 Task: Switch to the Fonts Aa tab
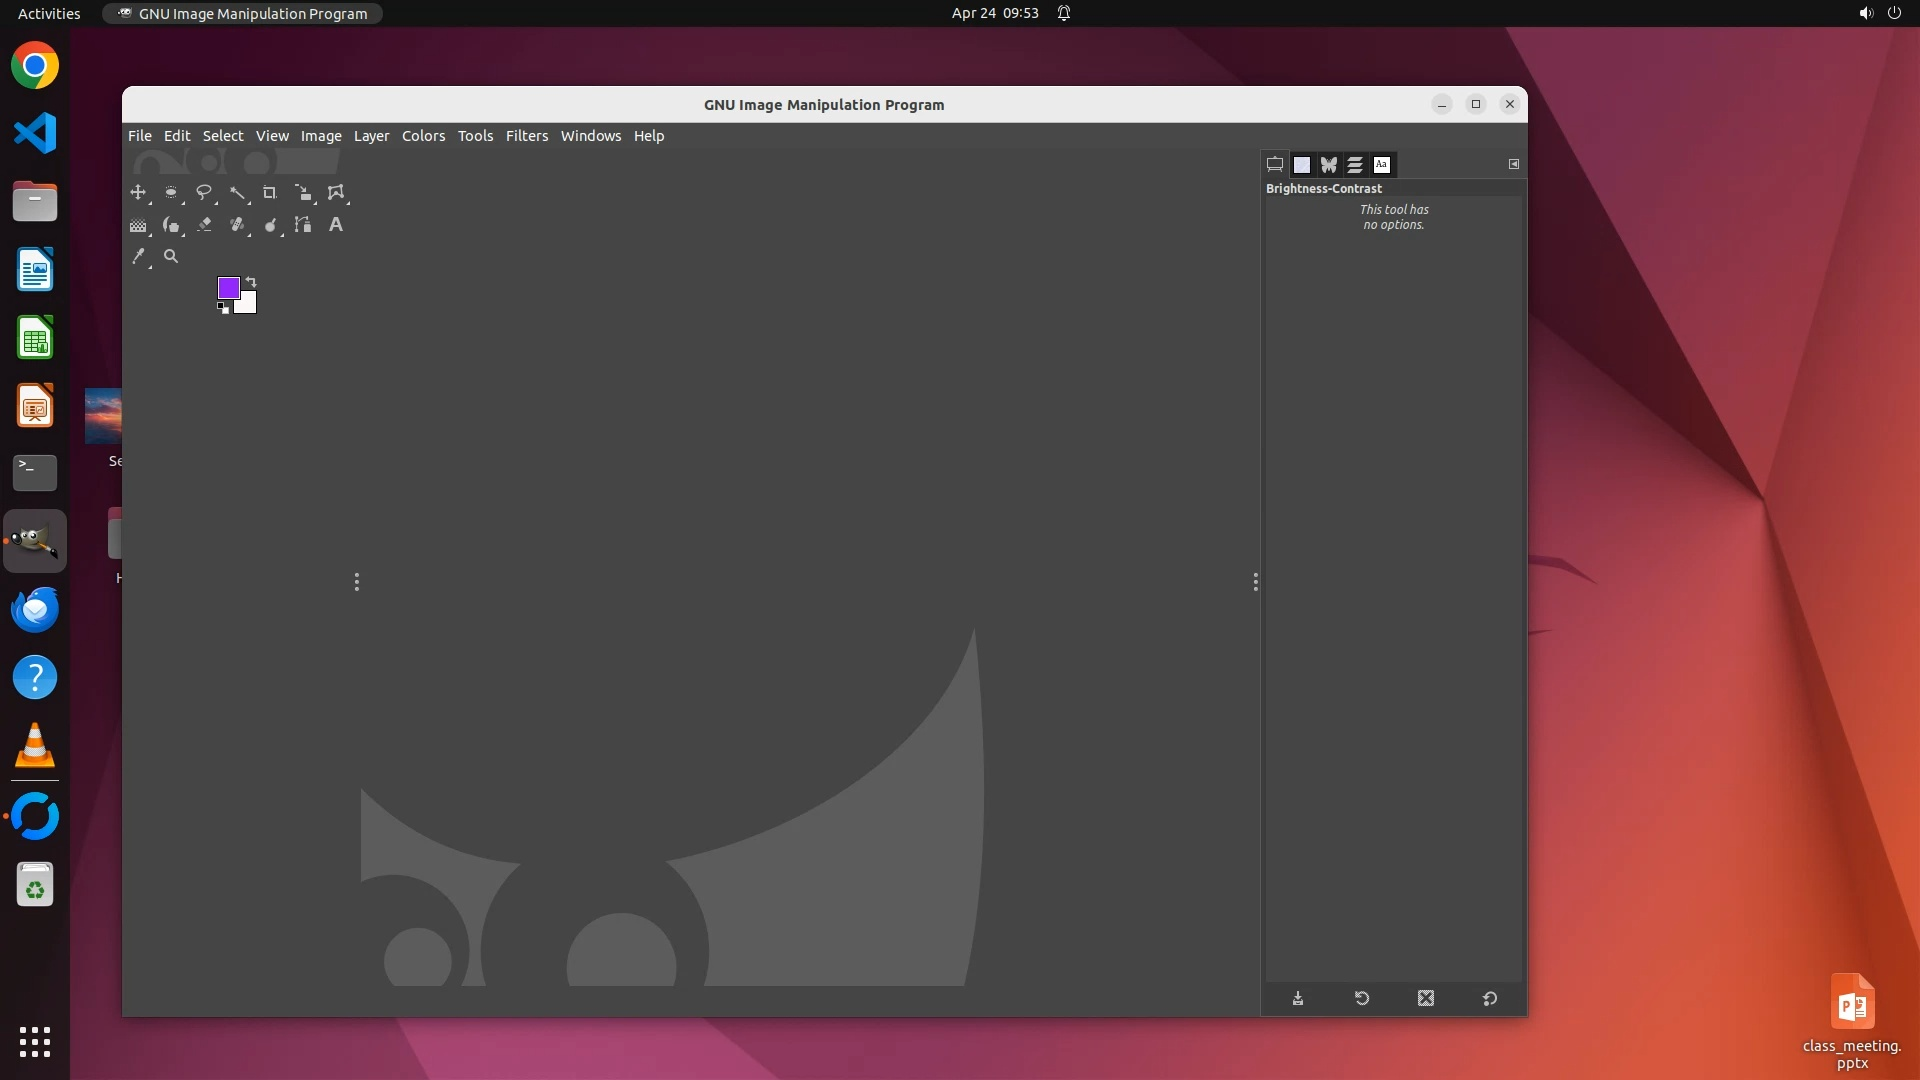[1381, 165]
